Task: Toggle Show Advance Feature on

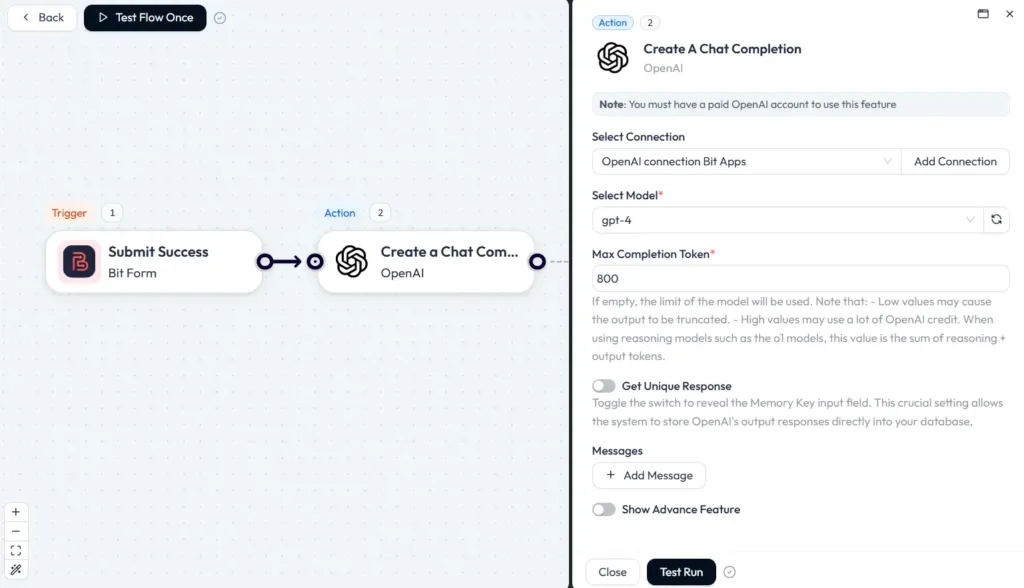Action: (x=604, y=509)
